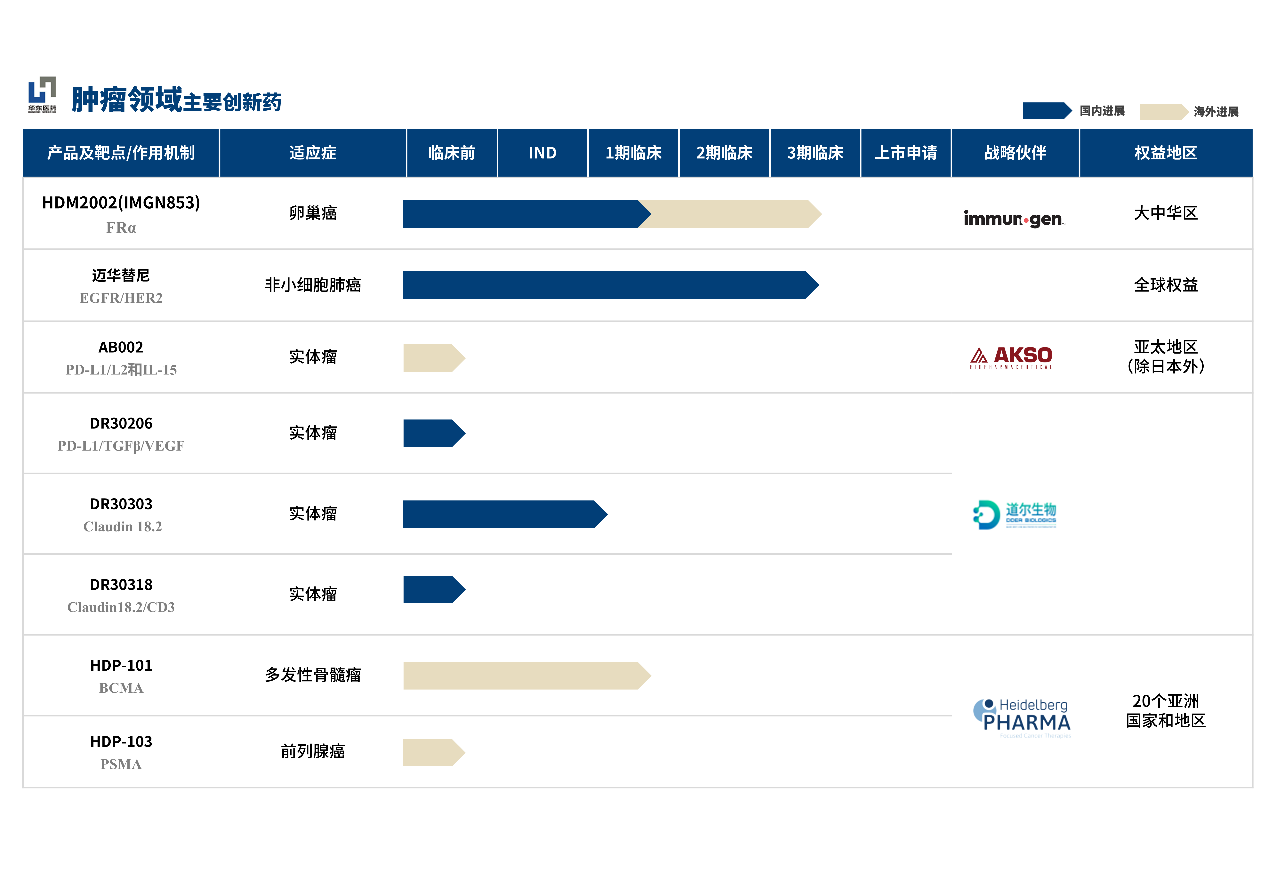Viewport: 1268px width, 878px height.
Task: Click the Heidelberg Pharma logo
Action: tap(1021, 717)
